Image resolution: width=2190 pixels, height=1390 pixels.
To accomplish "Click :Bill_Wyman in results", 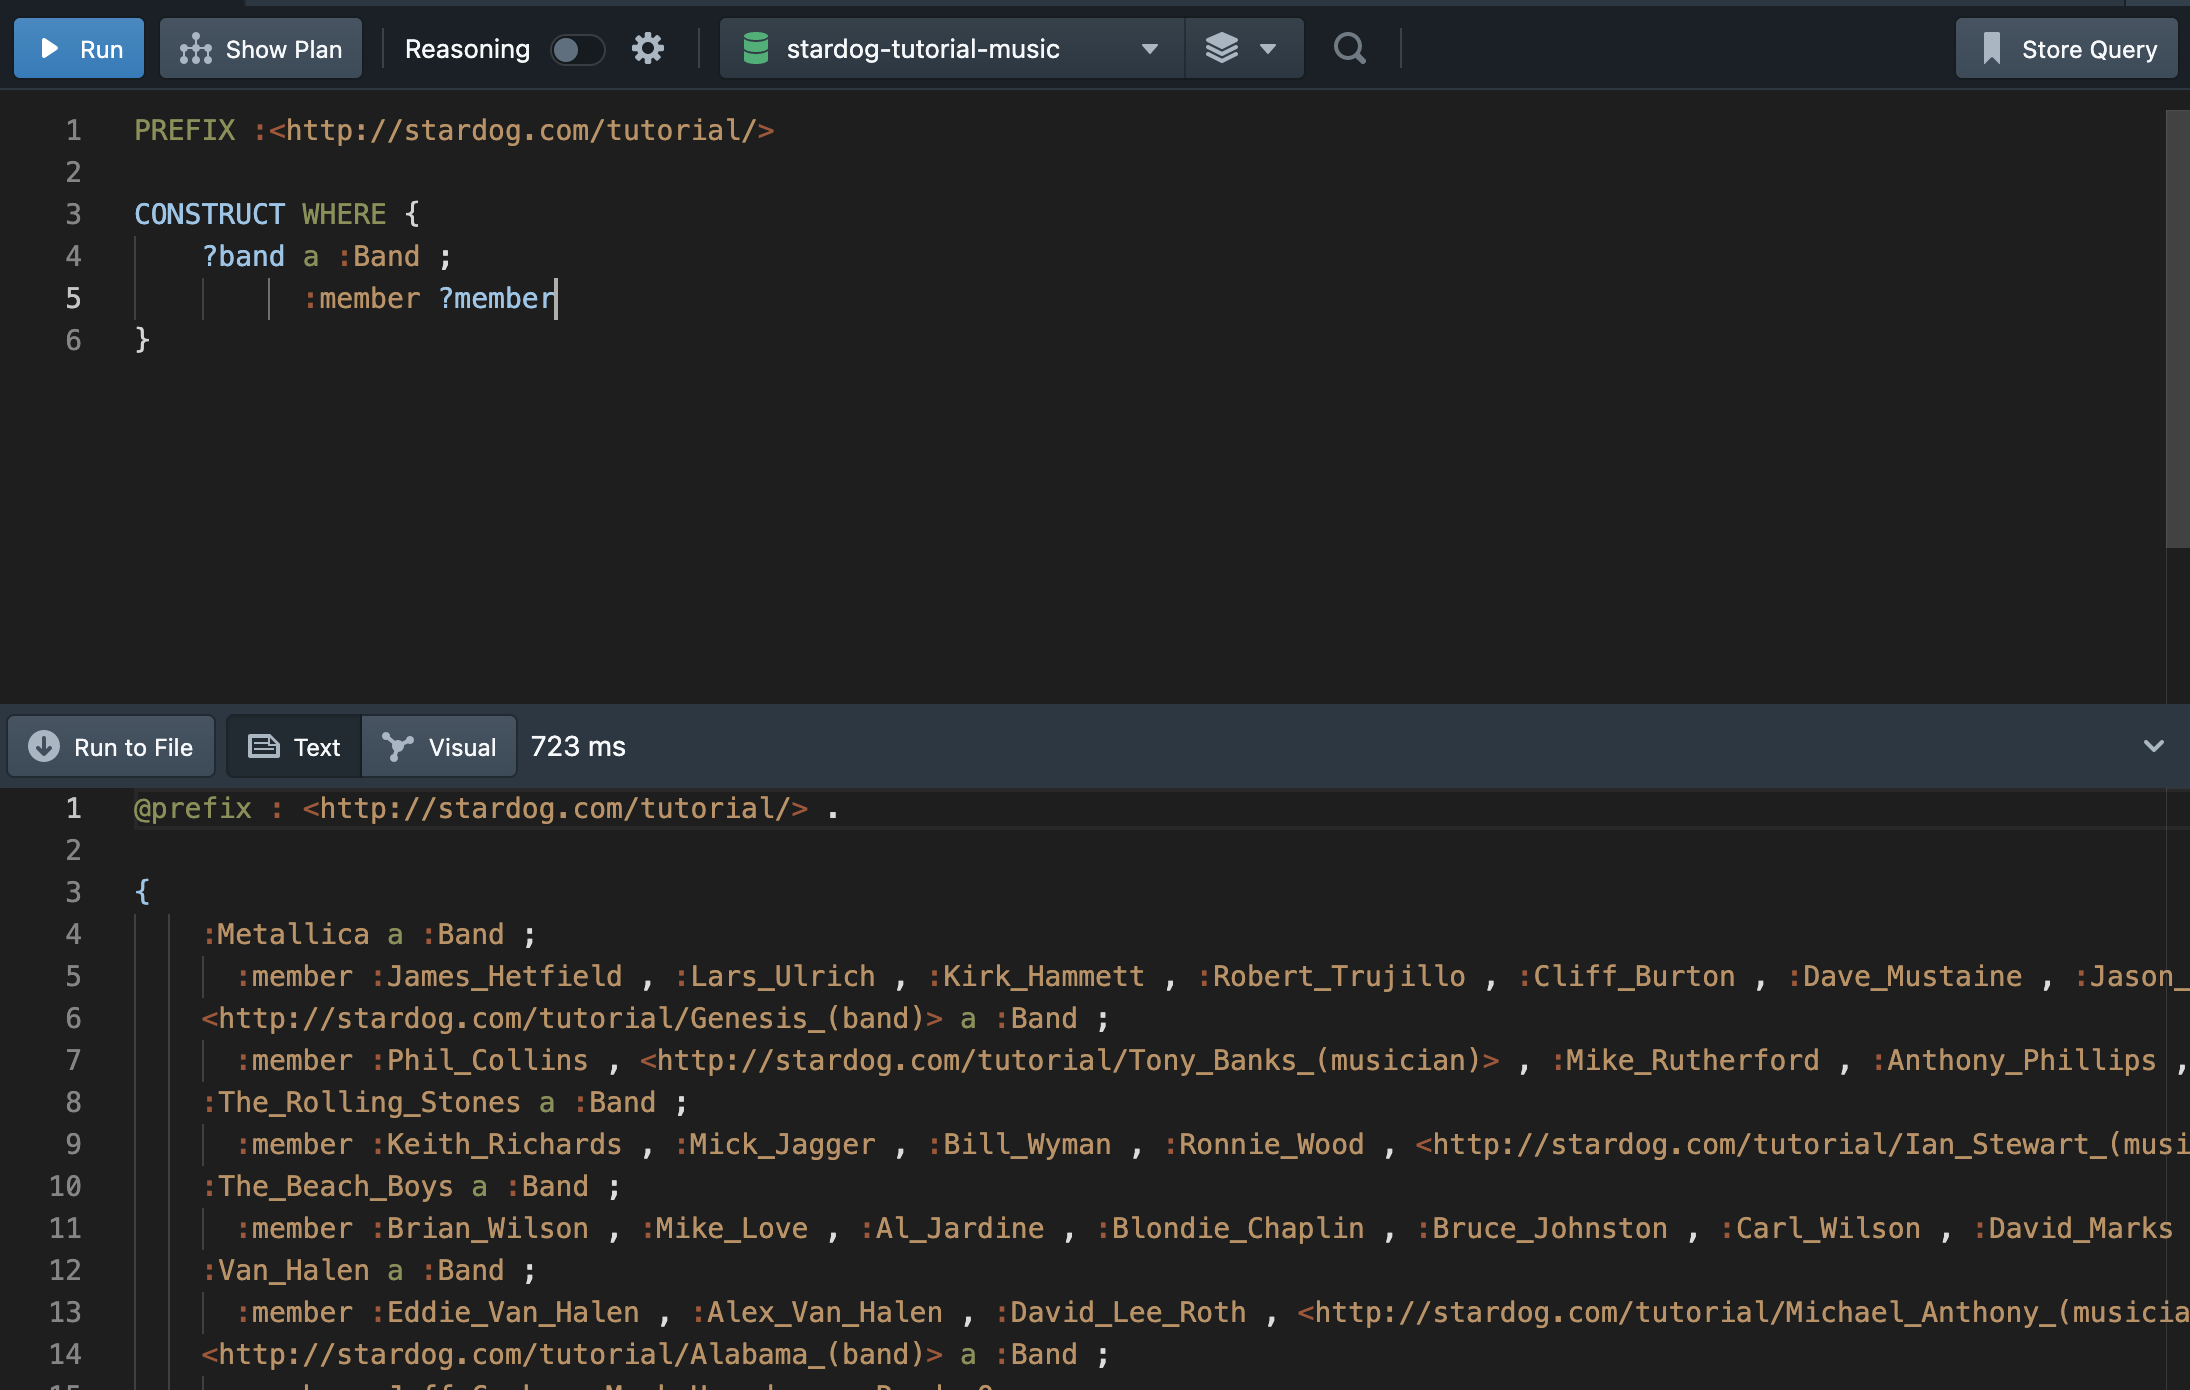I will point(1020,1144).
